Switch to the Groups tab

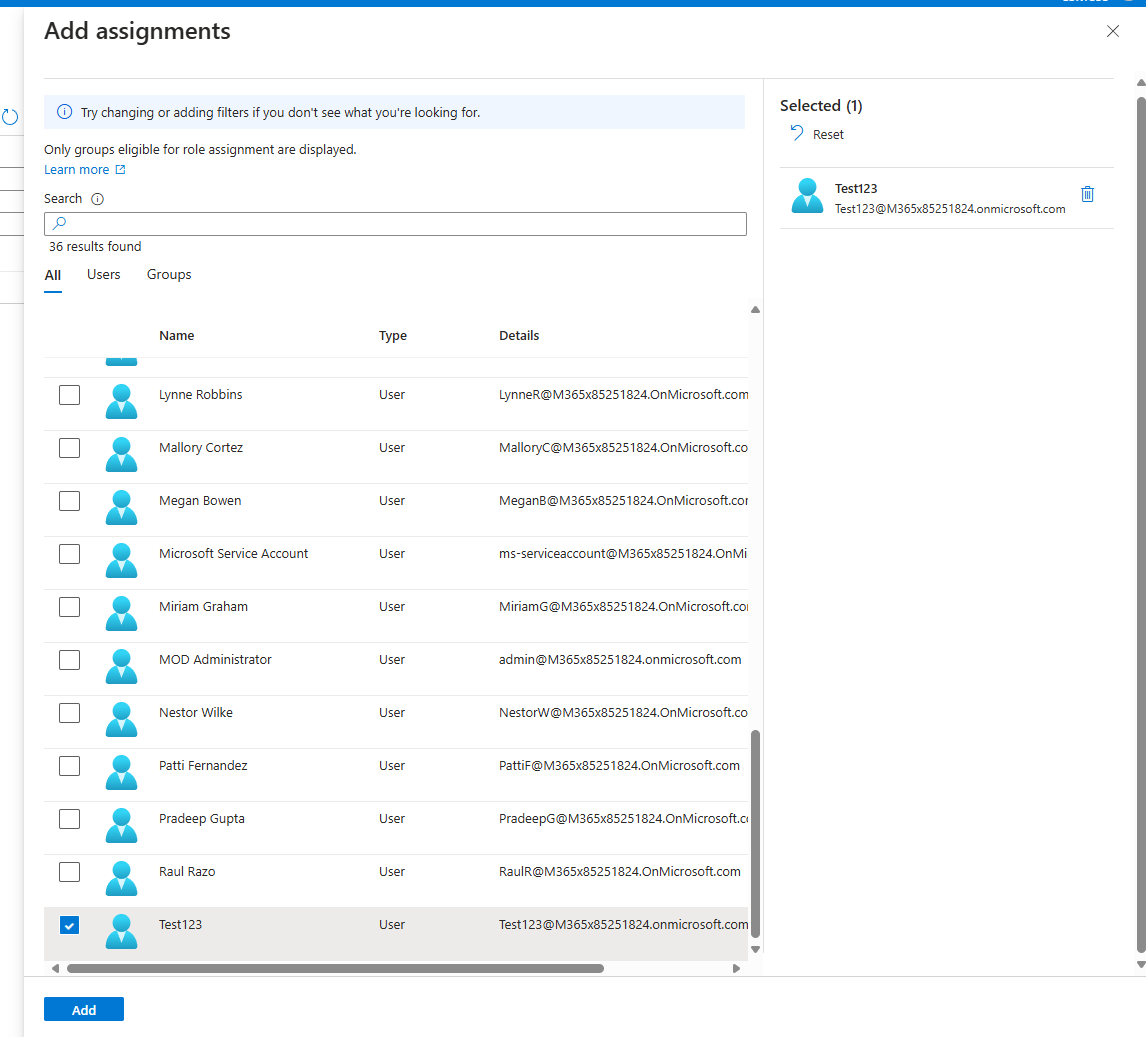point(169,275)
